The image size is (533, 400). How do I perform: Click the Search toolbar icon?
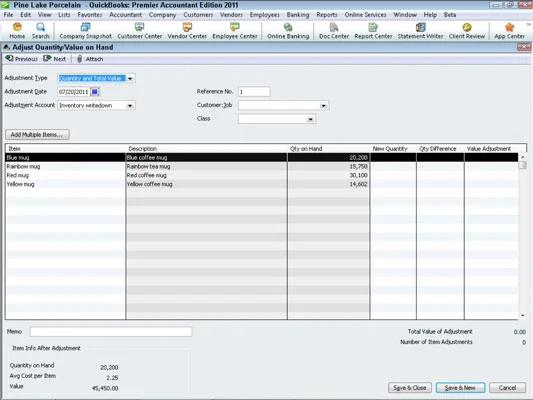[40, 31]
